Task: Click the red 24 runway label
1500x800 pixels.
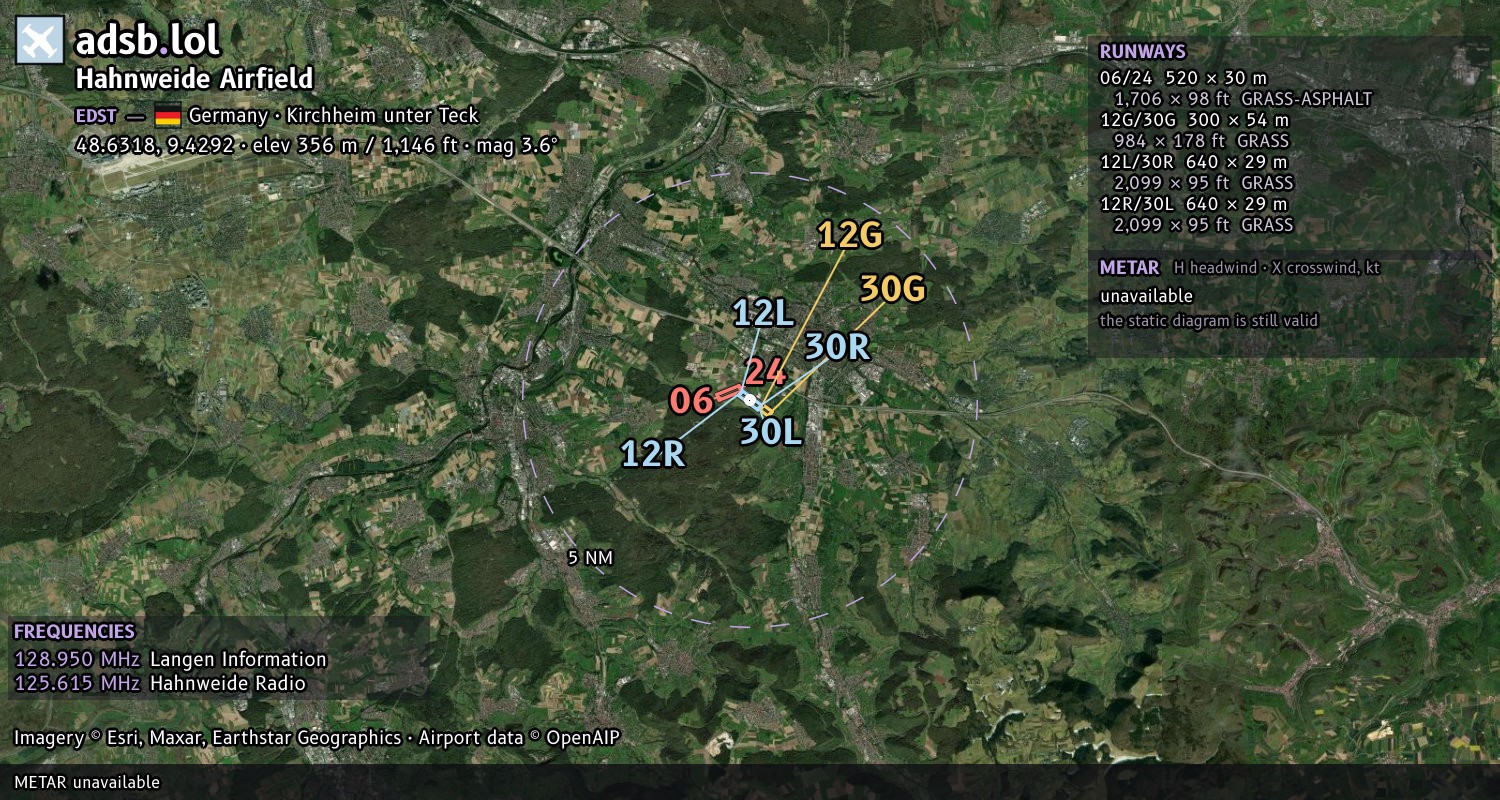Action: [x=765, y=373]
